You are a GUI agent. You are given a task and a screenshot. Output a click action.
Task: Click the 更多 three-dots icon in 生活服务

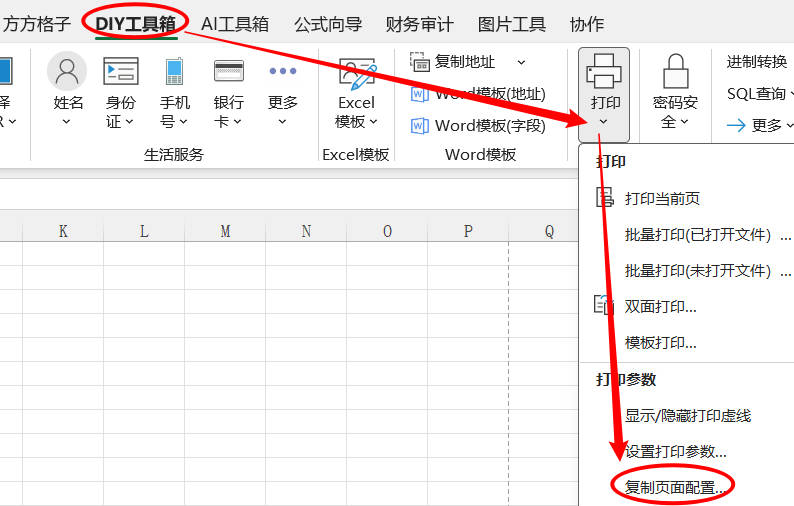283,72
